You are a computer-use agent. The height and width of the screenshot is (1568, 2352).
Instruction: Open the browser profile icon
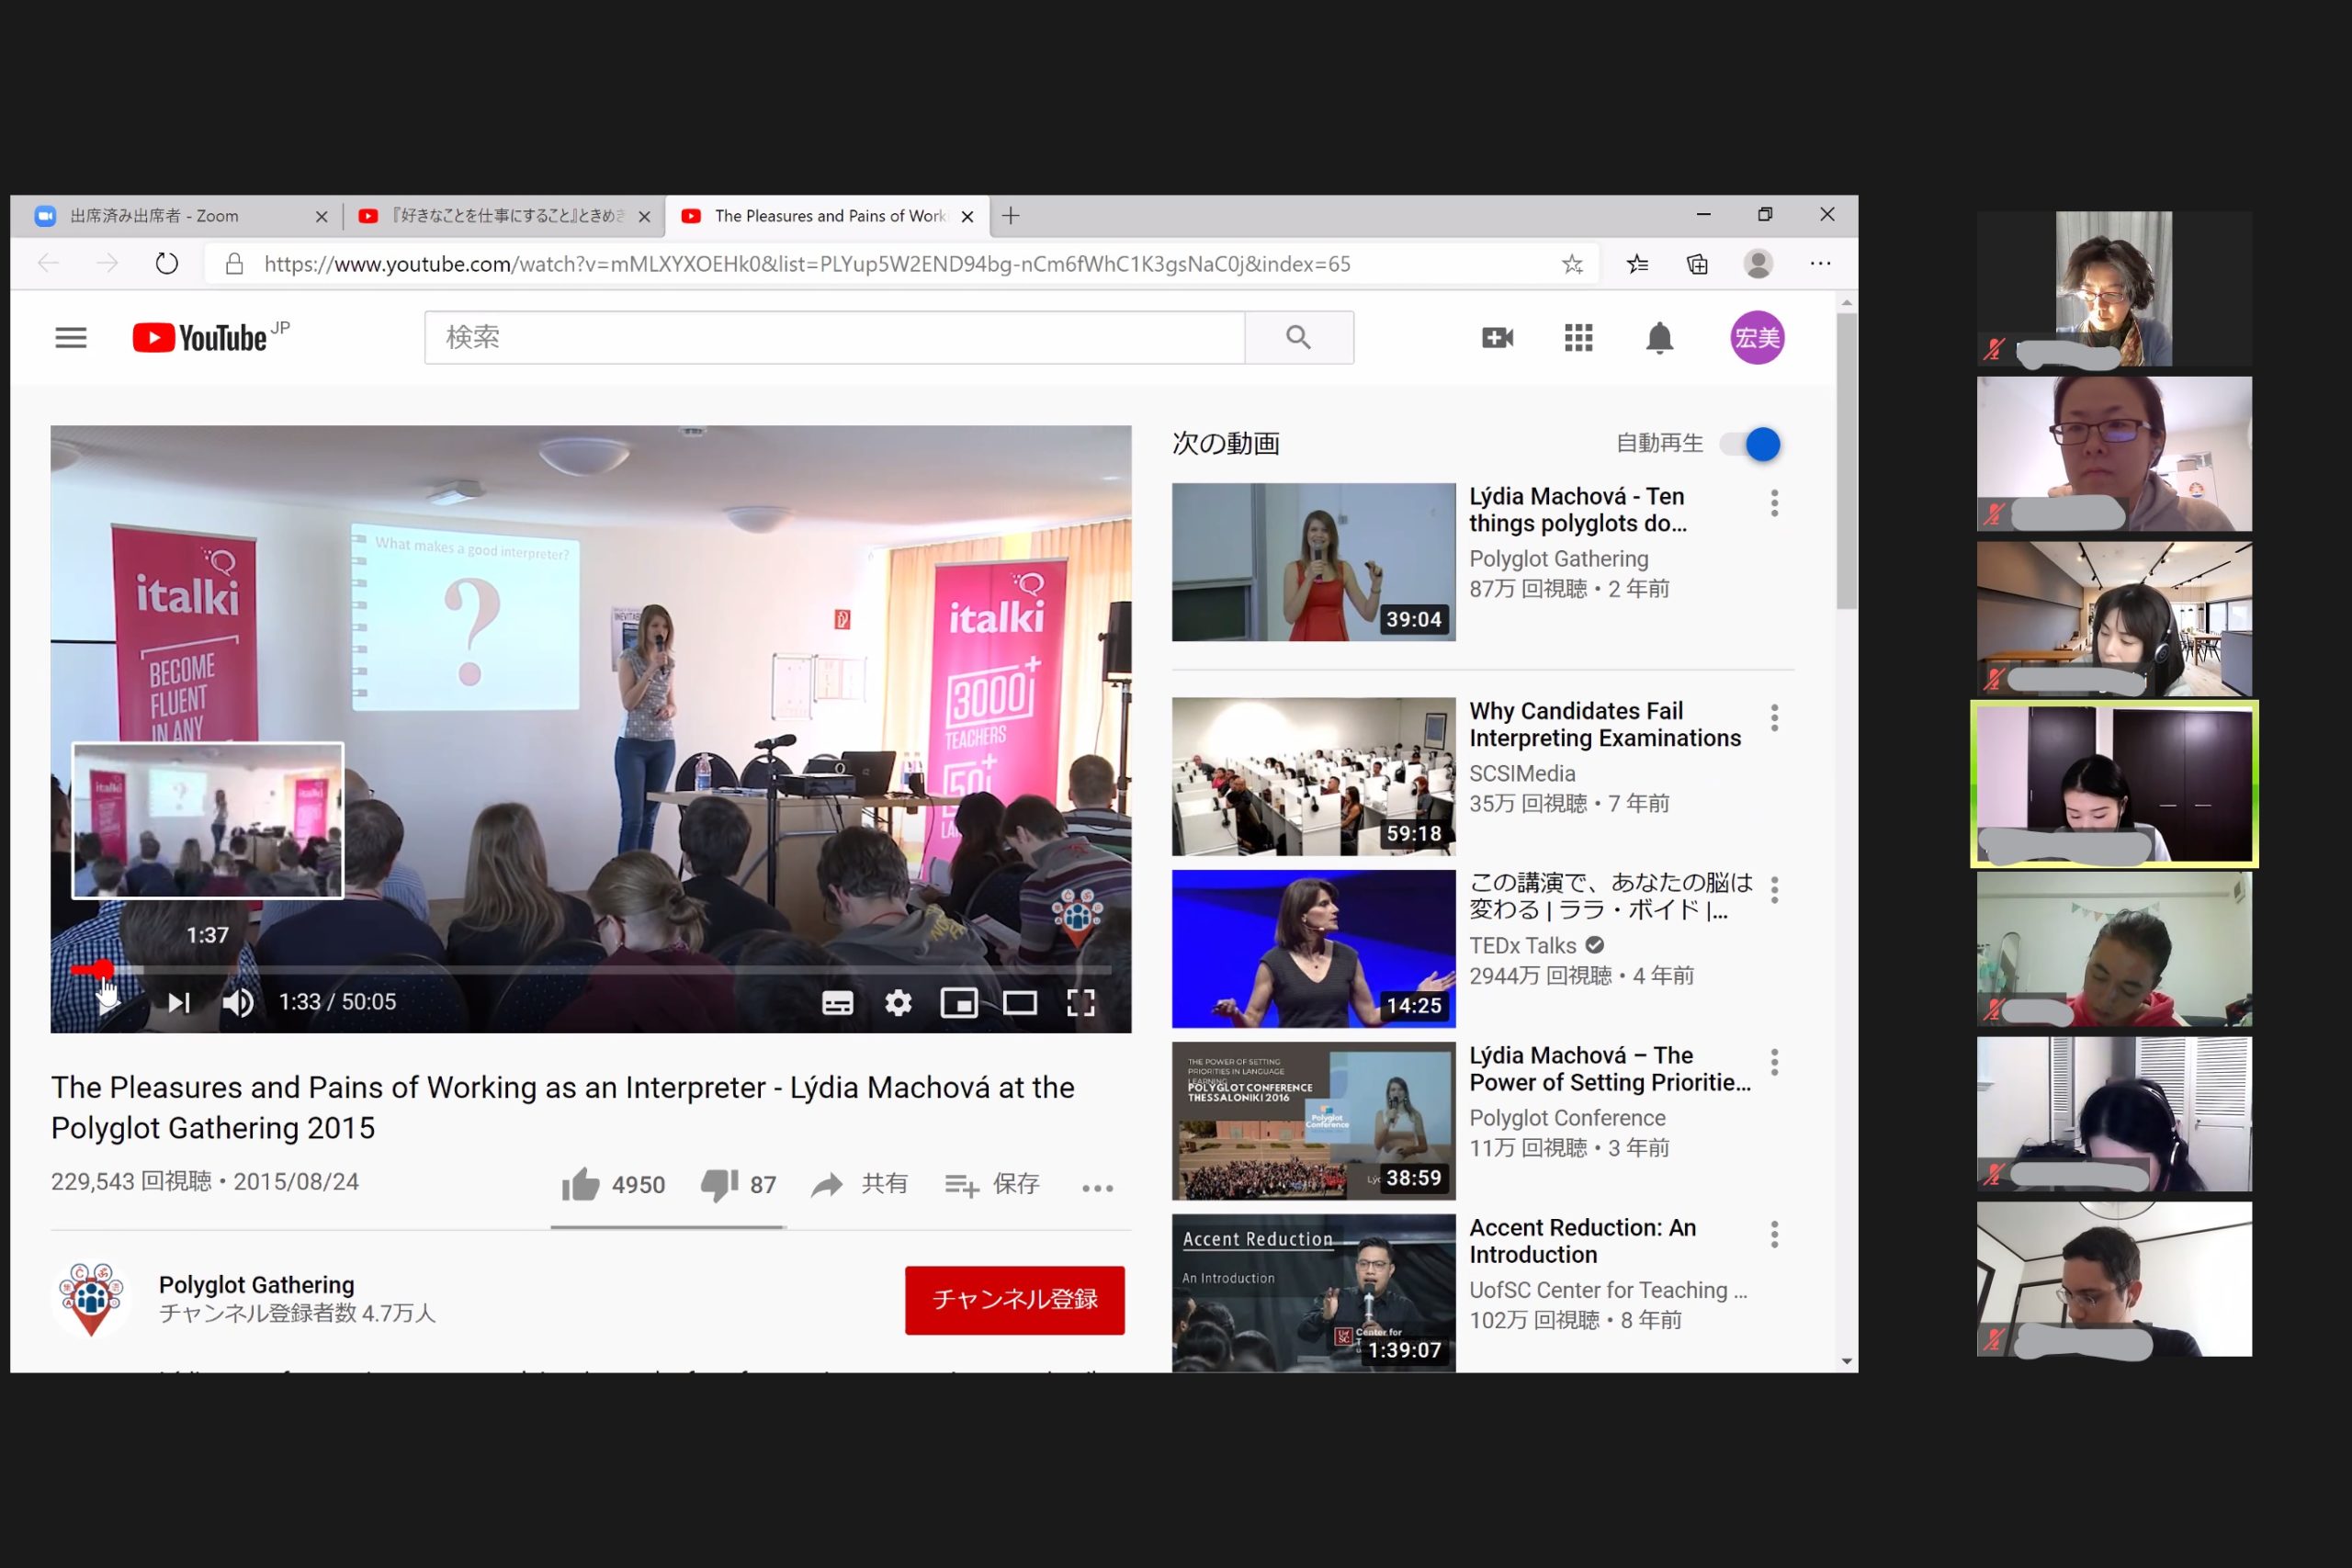coord(1758,264)
